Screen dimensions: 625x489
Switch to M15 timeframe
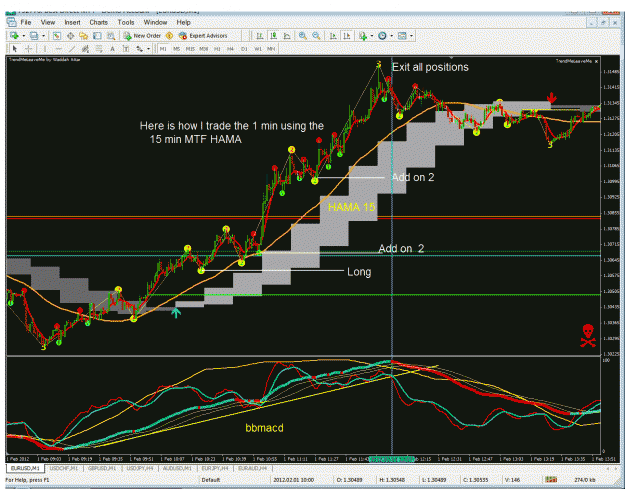point(190,49)
